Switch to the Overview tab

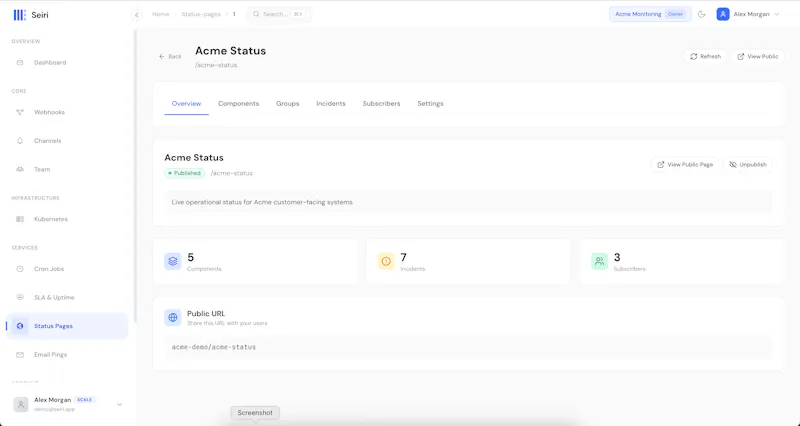[x=186, y=104]
